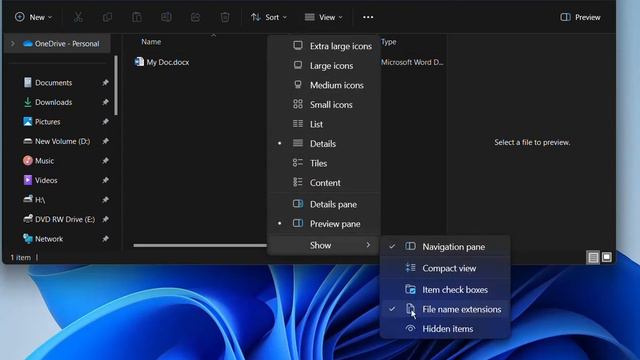
Task: Click the Music icon in sidebar
Action: tap(27, 160)
